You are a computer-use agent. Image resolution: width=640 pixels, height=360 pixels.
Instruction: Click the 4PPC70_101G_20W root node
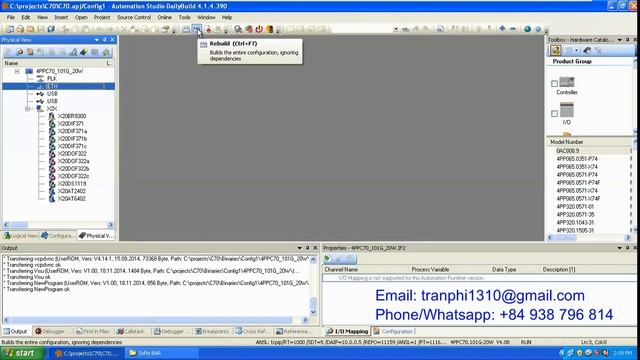tap(59, 71)
